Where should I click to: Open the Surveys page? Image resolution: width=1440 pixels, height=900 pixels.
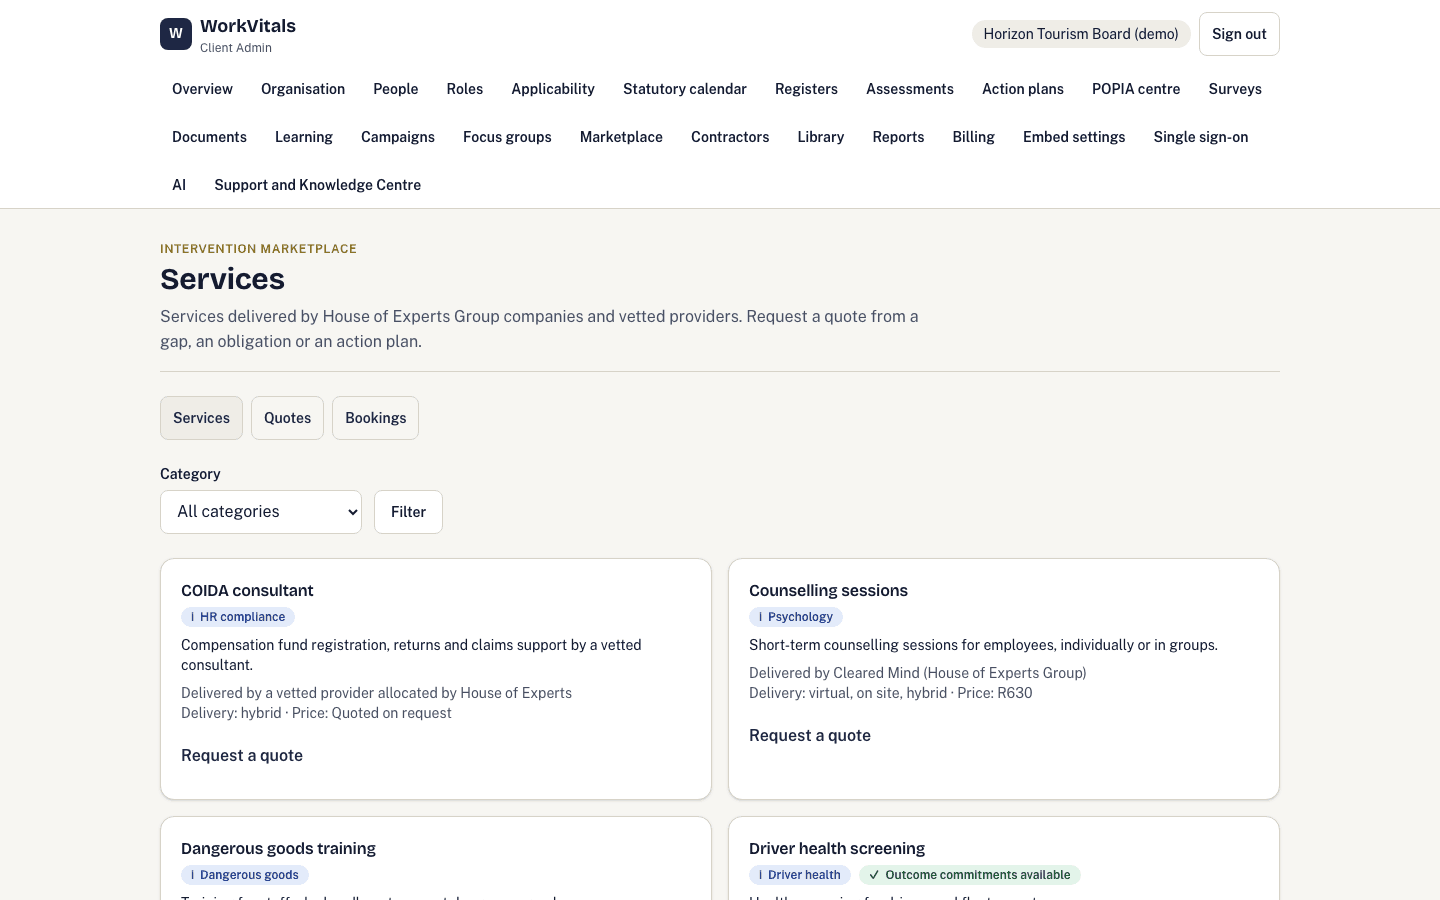(x=1235, y=89)
